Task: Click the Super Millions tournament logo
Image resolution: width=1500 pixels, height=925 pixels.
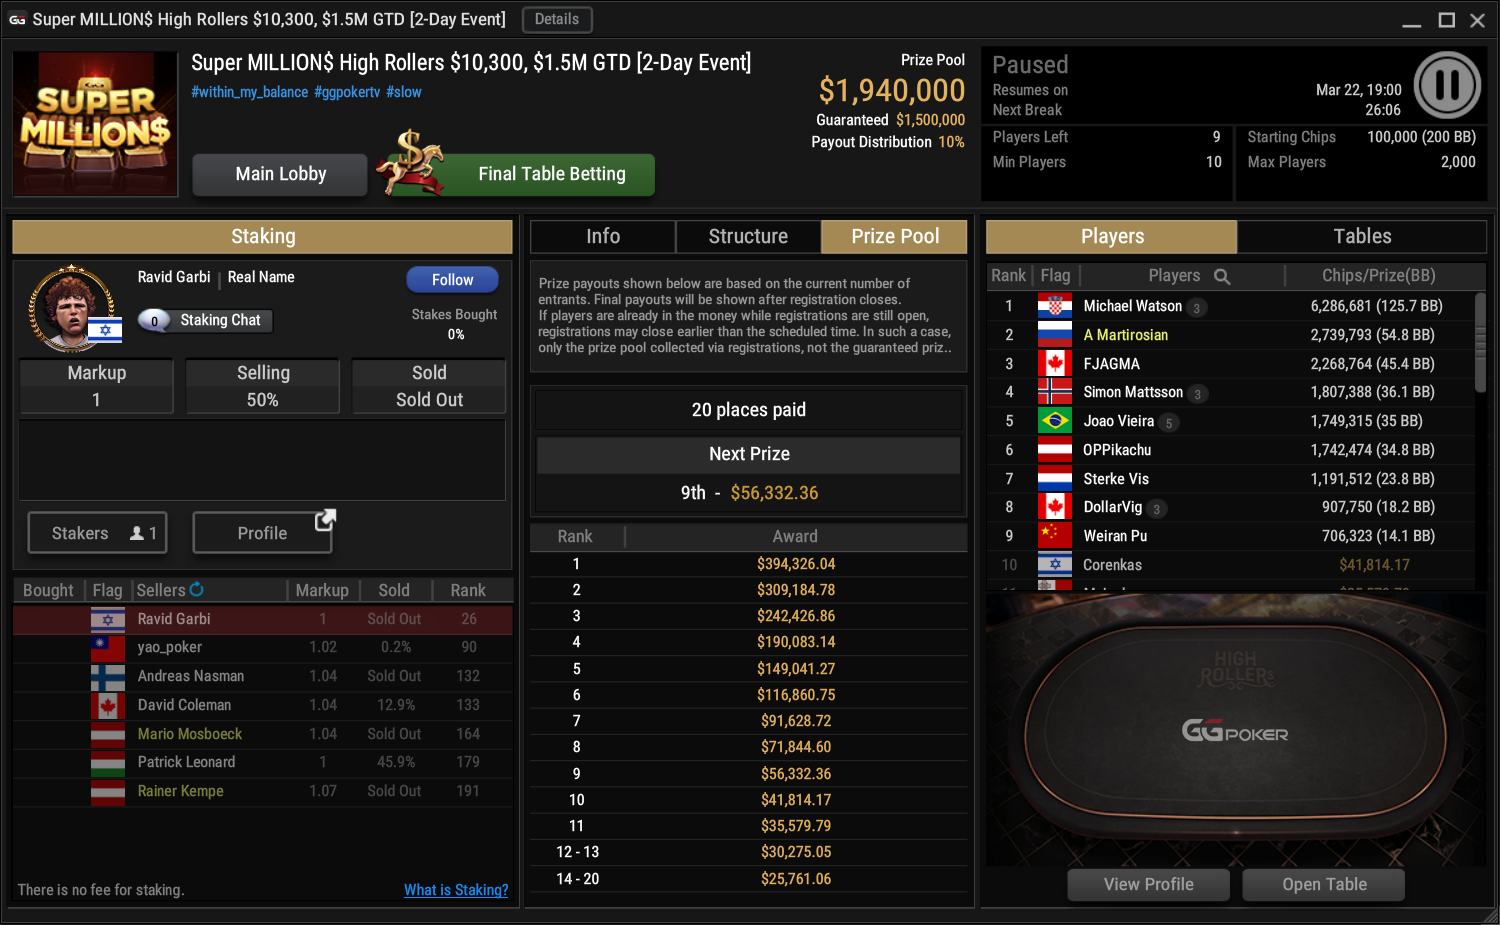Action: 96,123
